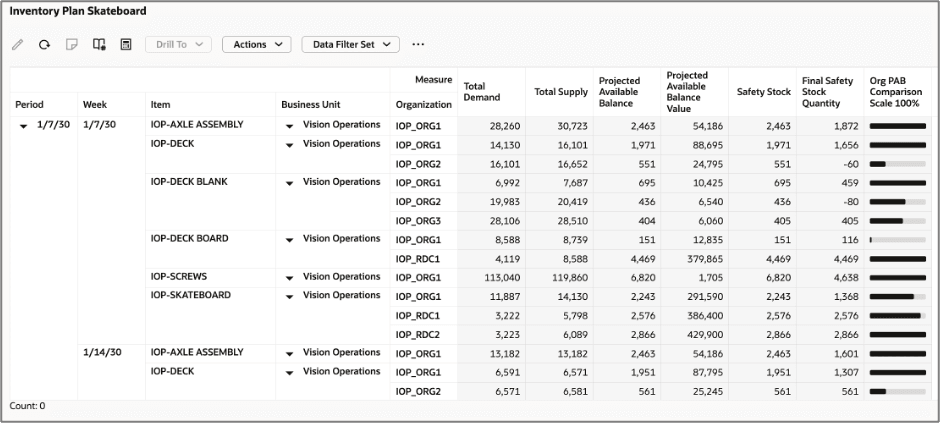Image resolution: width=940 pixels, height=424 pixels.
Task: Refresh the table with the circular arrow icon
Action: click(44, 44)
